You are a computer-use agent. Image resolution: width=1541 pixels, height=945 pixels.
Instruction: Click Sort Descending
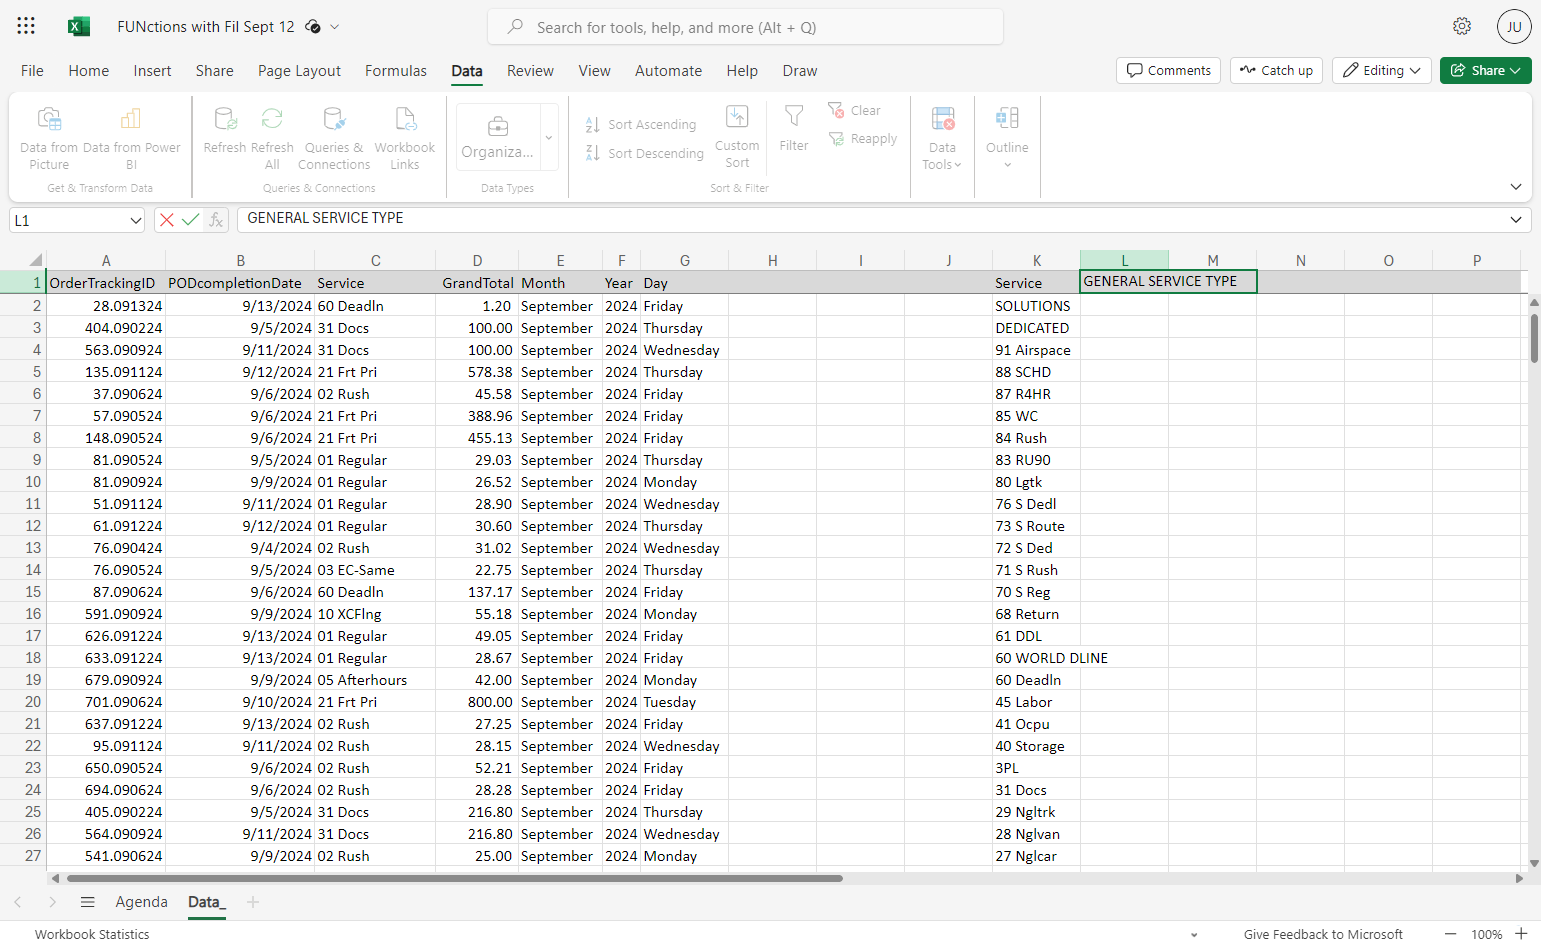[x=645, y=153]
